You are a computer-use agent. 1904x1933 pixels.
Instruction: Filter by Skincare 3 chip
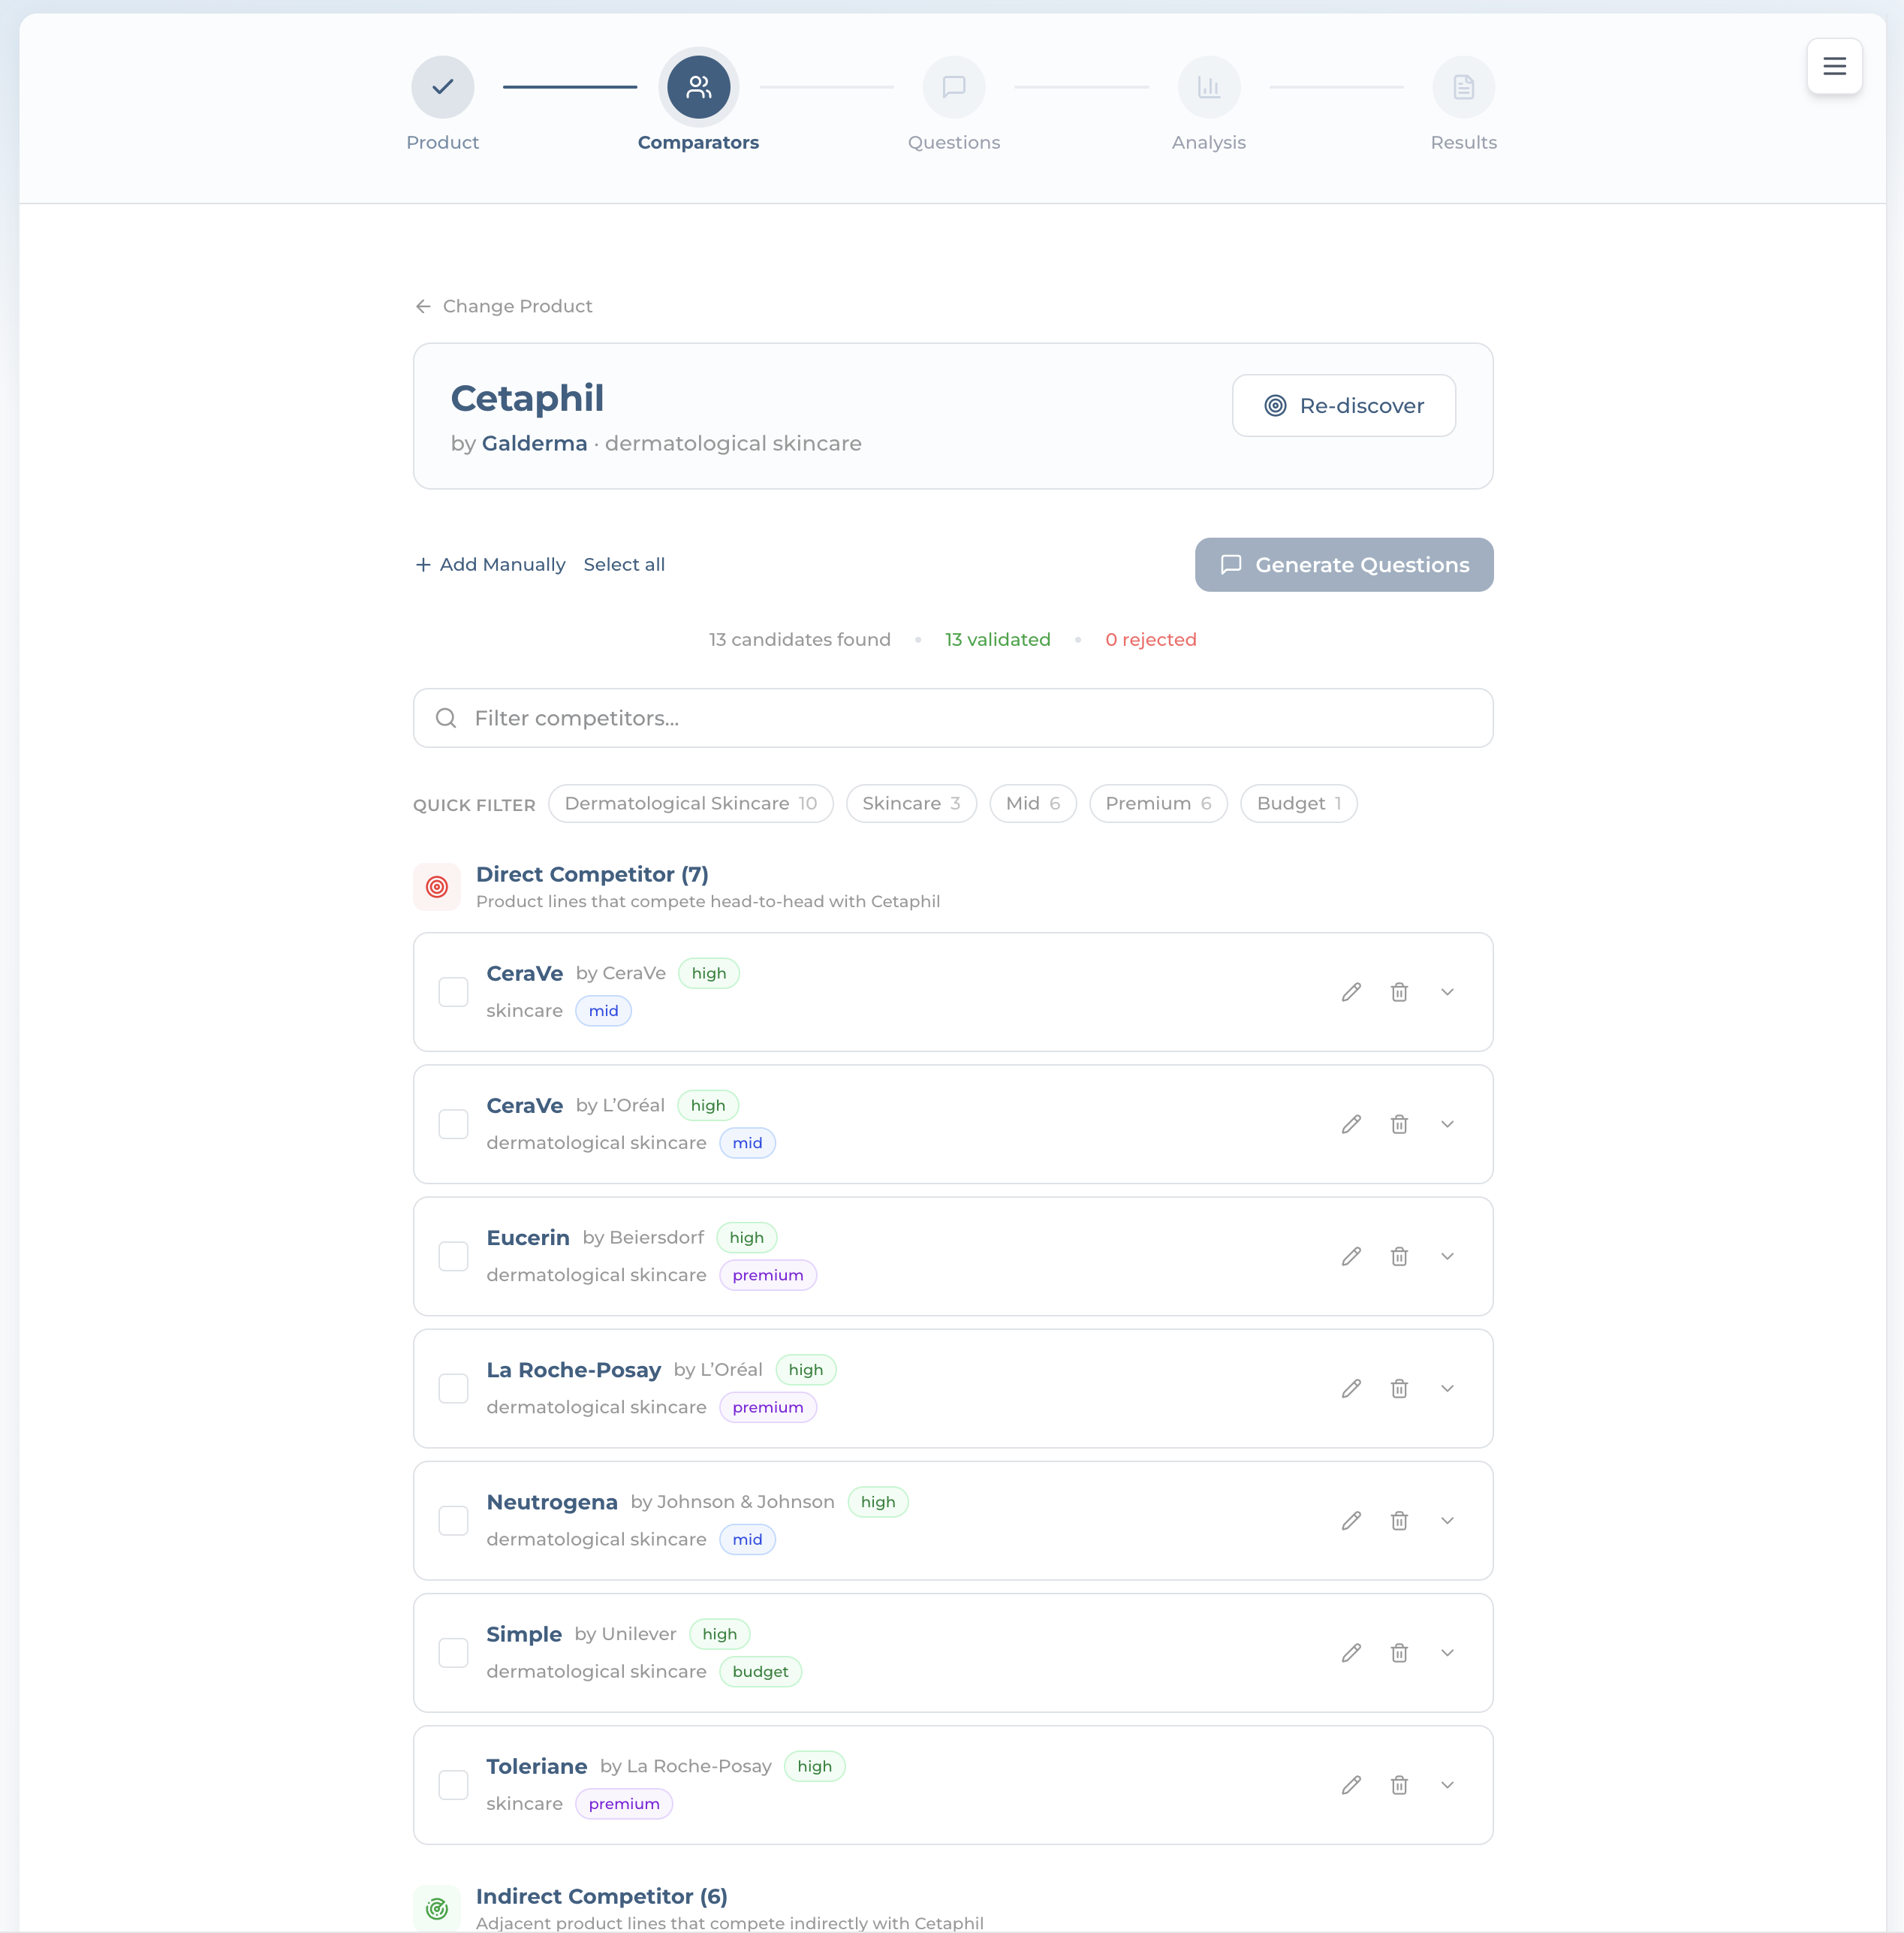(x=911, y=804)
